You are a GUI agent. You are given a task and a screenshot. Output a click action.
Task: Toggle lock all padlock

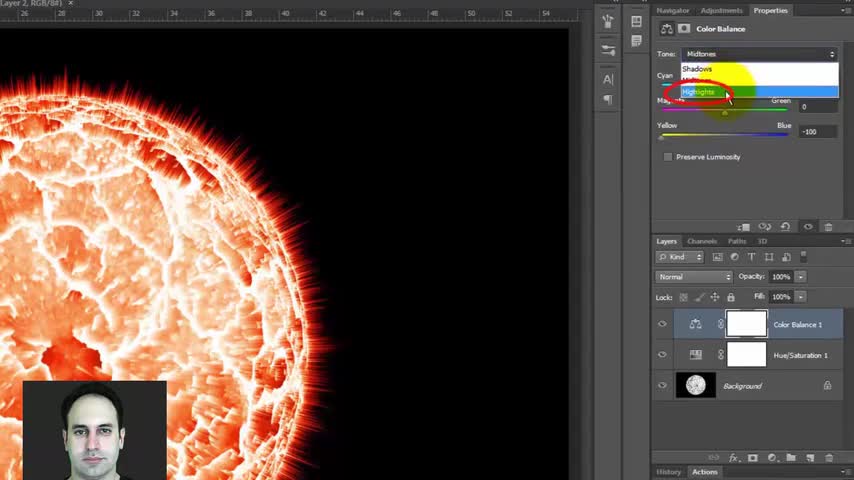[x=731, y=297]
